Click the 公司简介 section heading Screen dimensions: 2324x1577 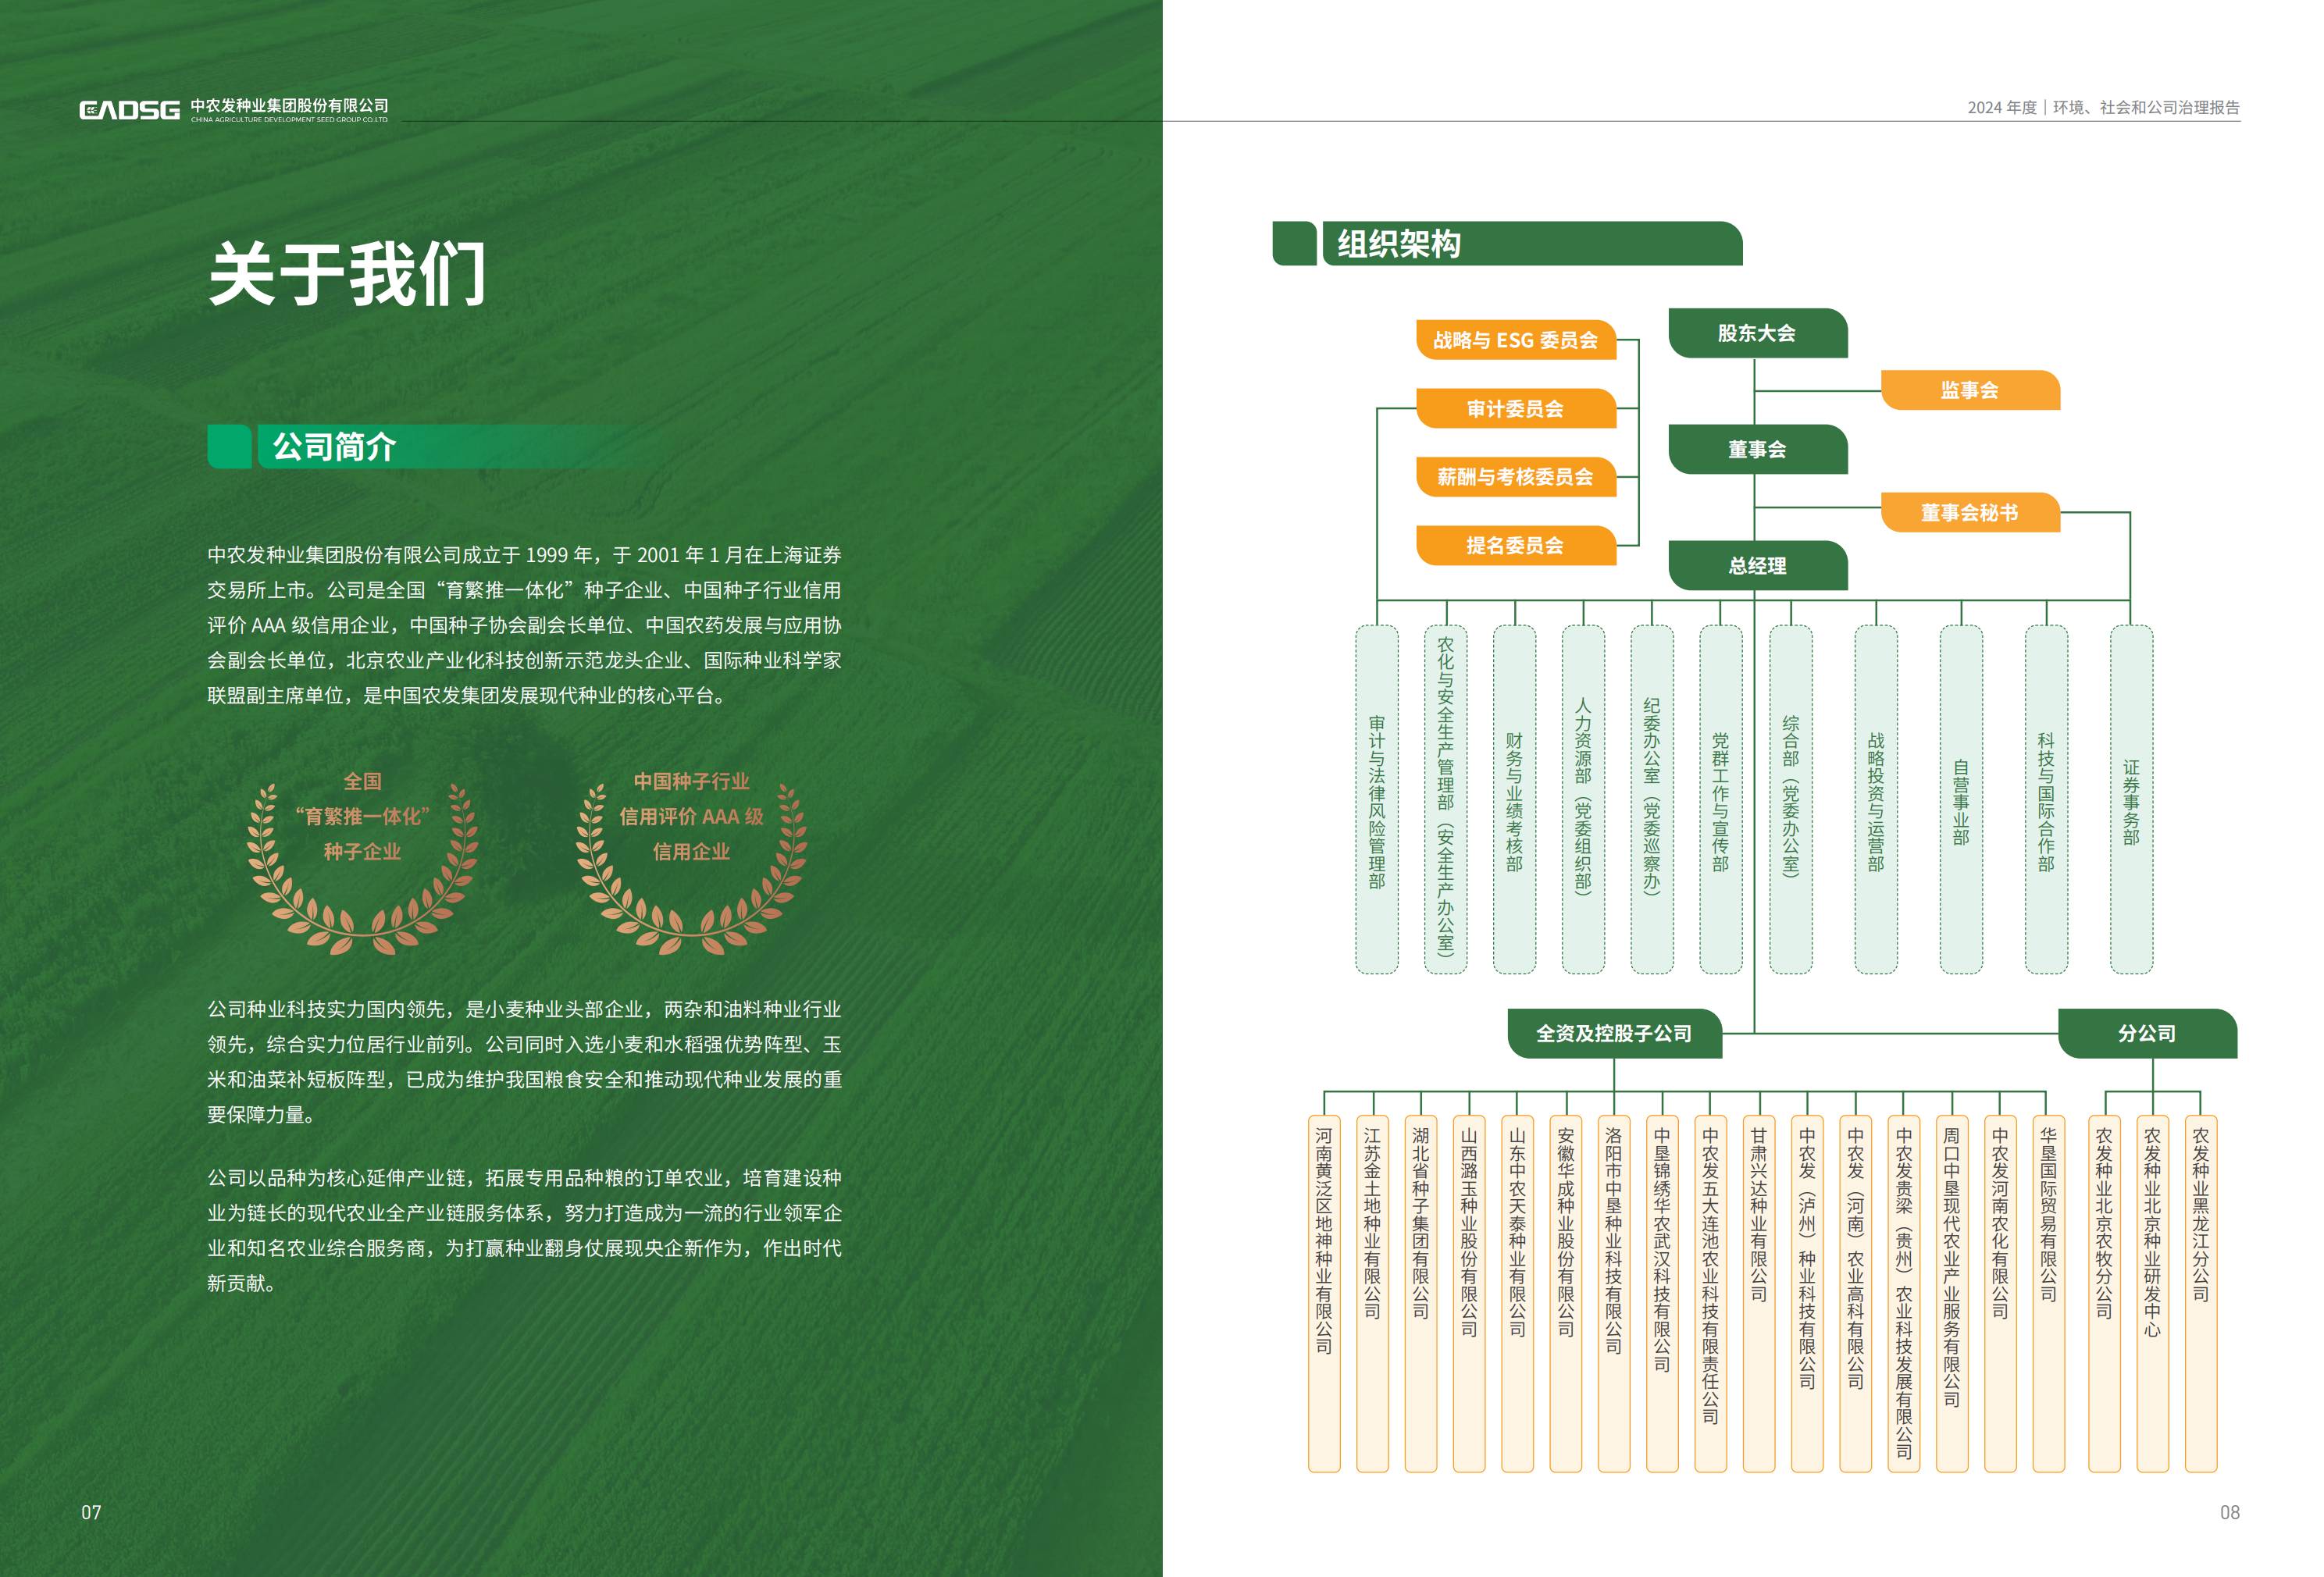pyautogui.click(x=334, y=446)
